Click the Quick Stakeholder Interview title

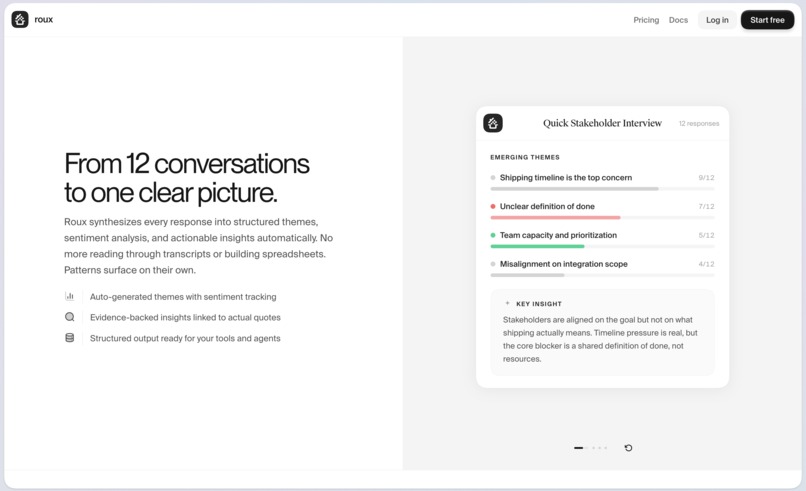[x=602, y=123]
